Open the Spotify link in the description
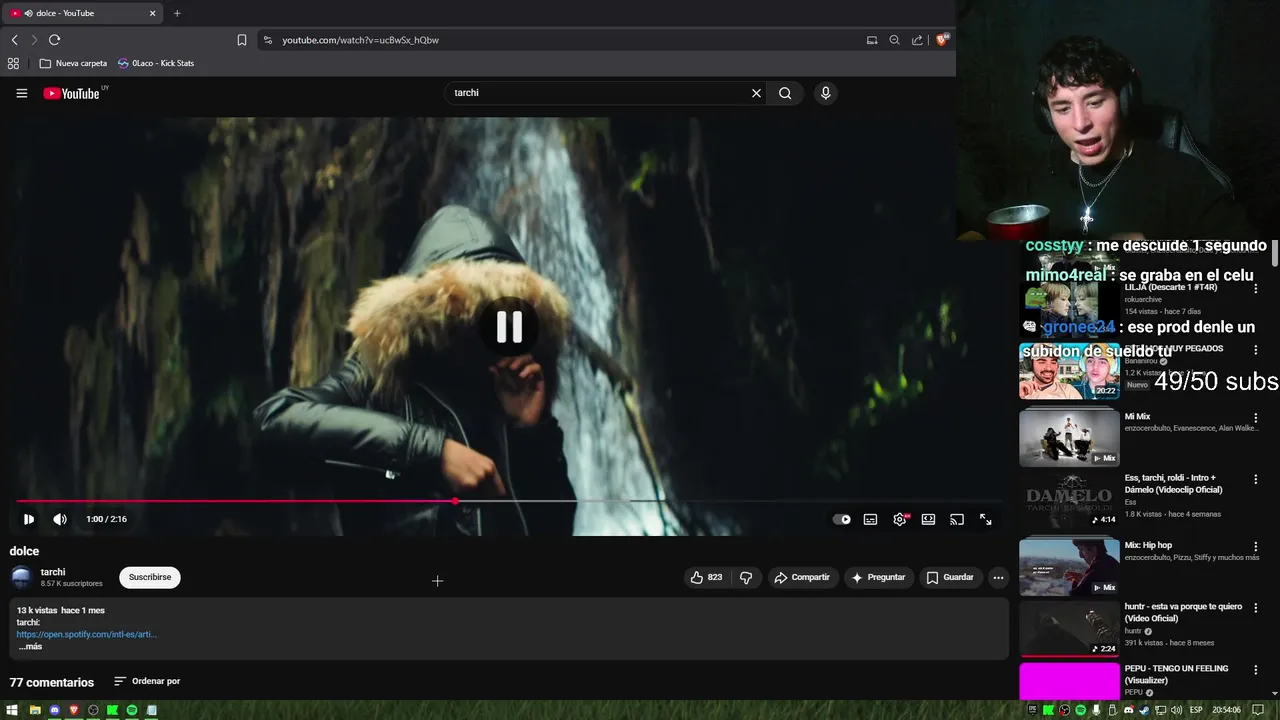Image resolution: width=1280 pixels, height=720 pixels. tap(87, 634)
